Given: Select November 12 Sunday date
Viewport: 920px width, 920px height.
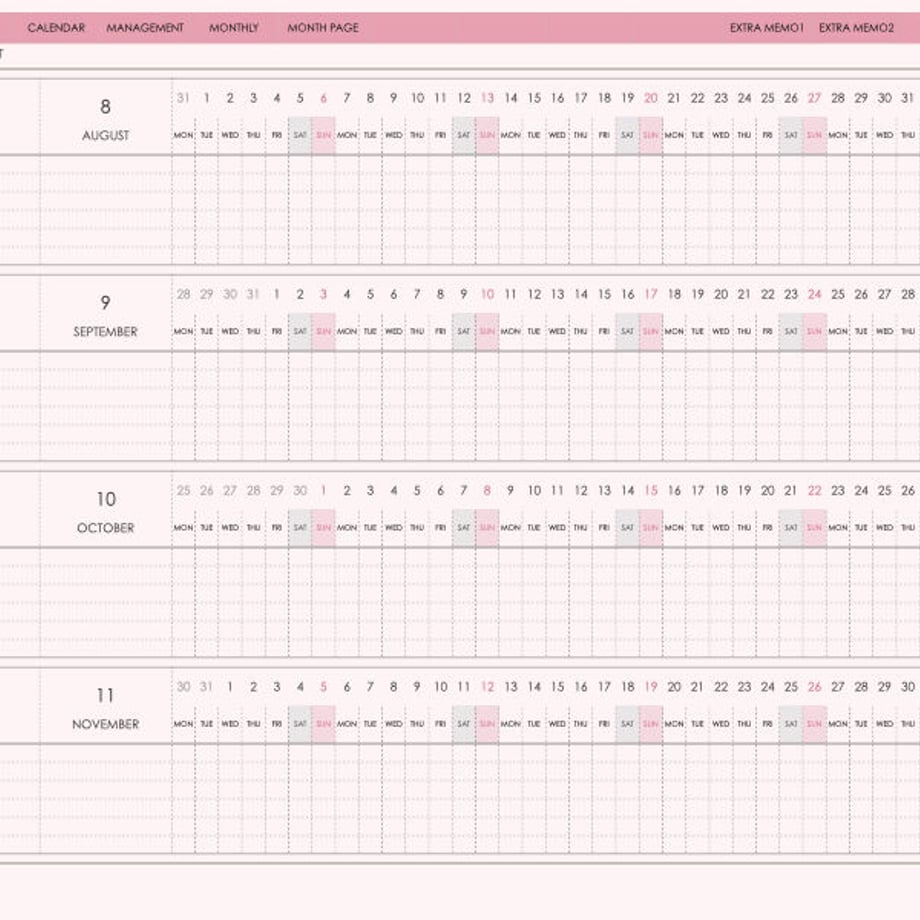Looking at the screenshot, I should point(487,687).
